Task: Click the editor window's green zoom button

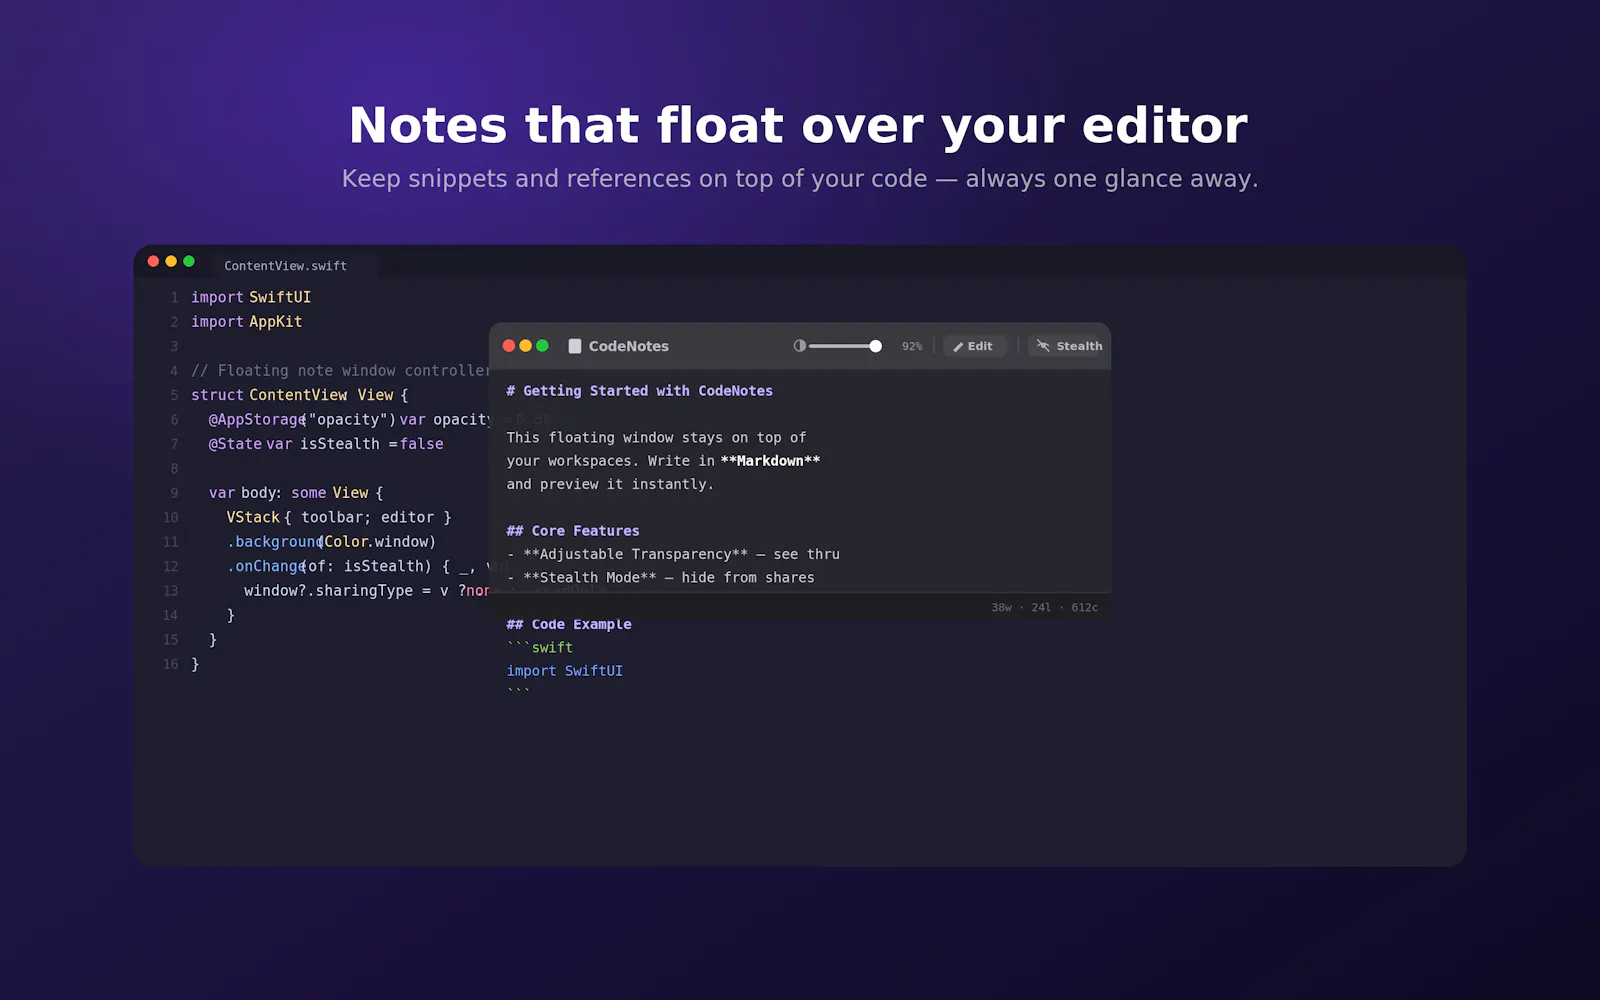Action: click(189, 261)
